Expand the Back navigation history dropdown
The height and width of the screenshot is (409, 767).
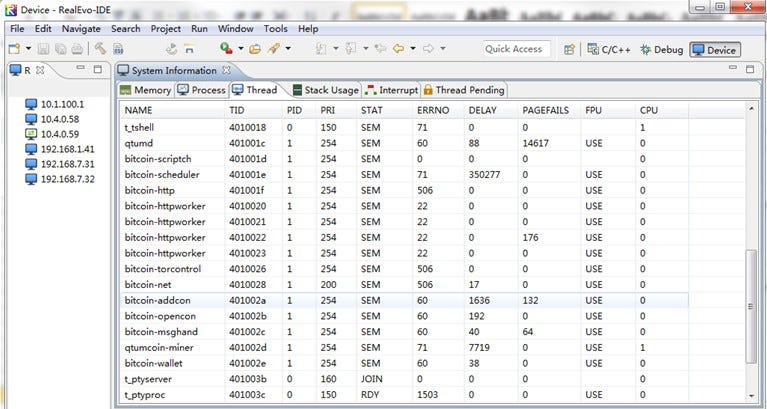point(413,48)
